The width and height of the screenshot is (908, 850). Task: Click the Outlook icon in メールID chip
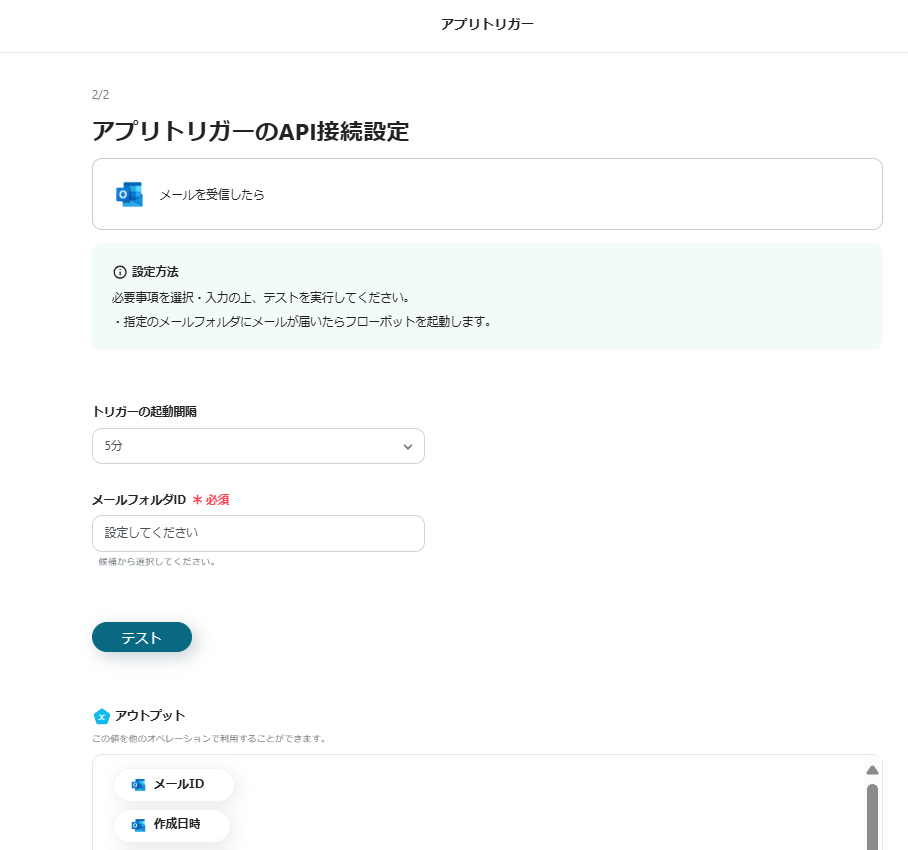point(138,785)
